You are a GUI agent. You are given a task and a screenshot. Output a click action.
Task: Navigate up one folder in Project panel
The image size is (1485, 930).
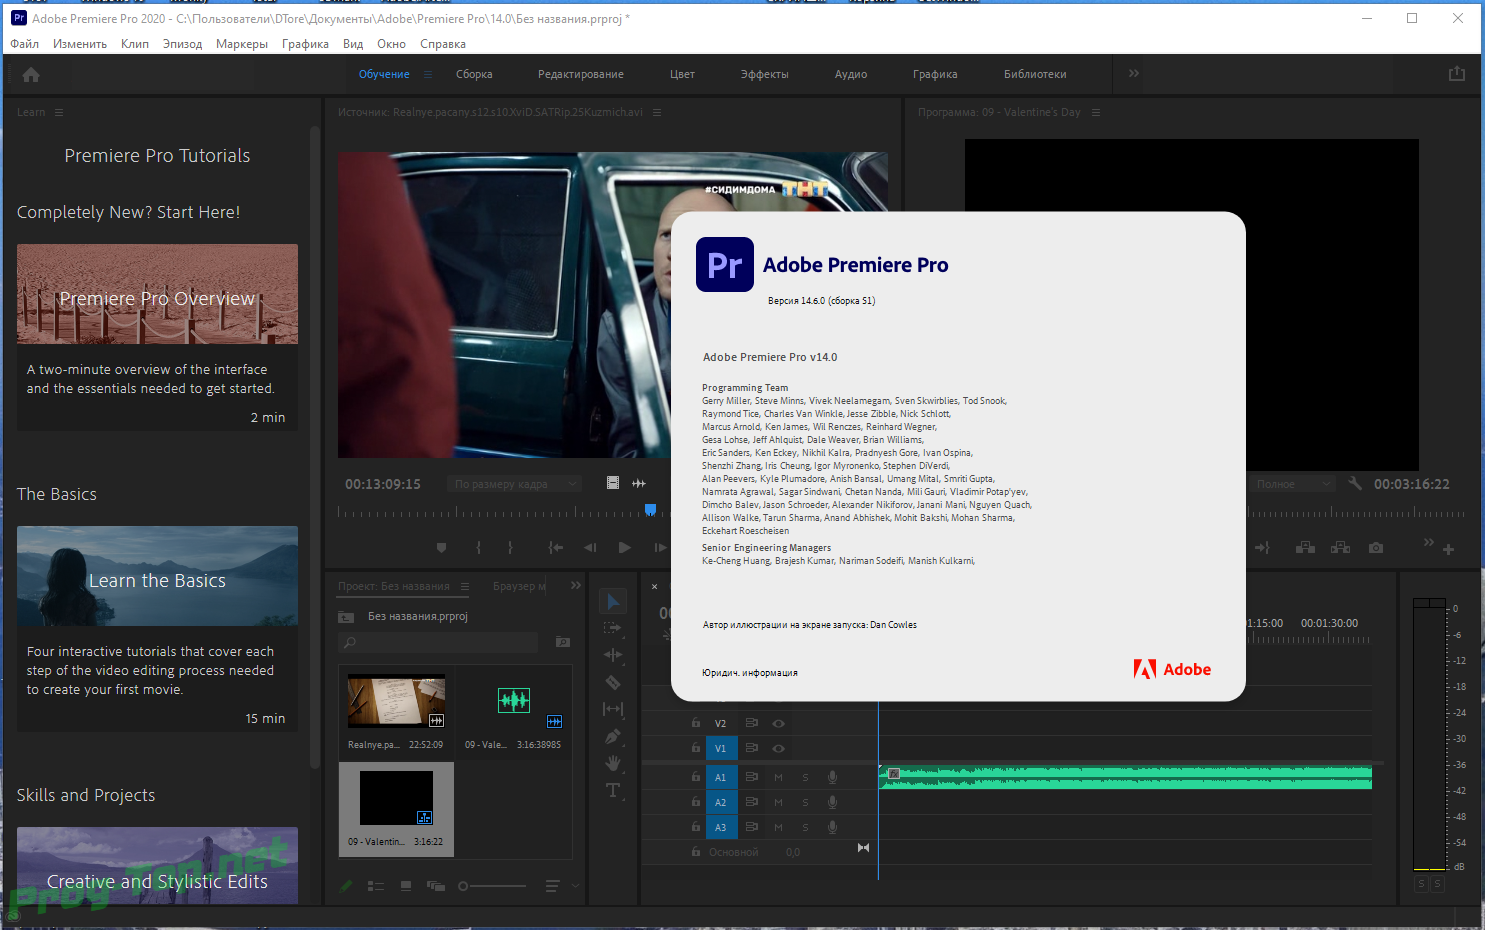coord(346,616)
